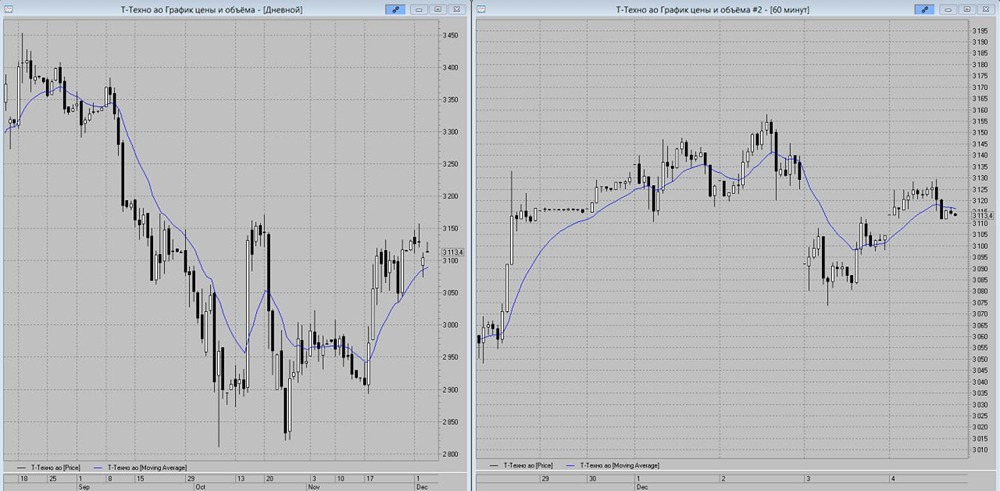Click the pin icon in the 60-minute chart window

tap(924, 10)
